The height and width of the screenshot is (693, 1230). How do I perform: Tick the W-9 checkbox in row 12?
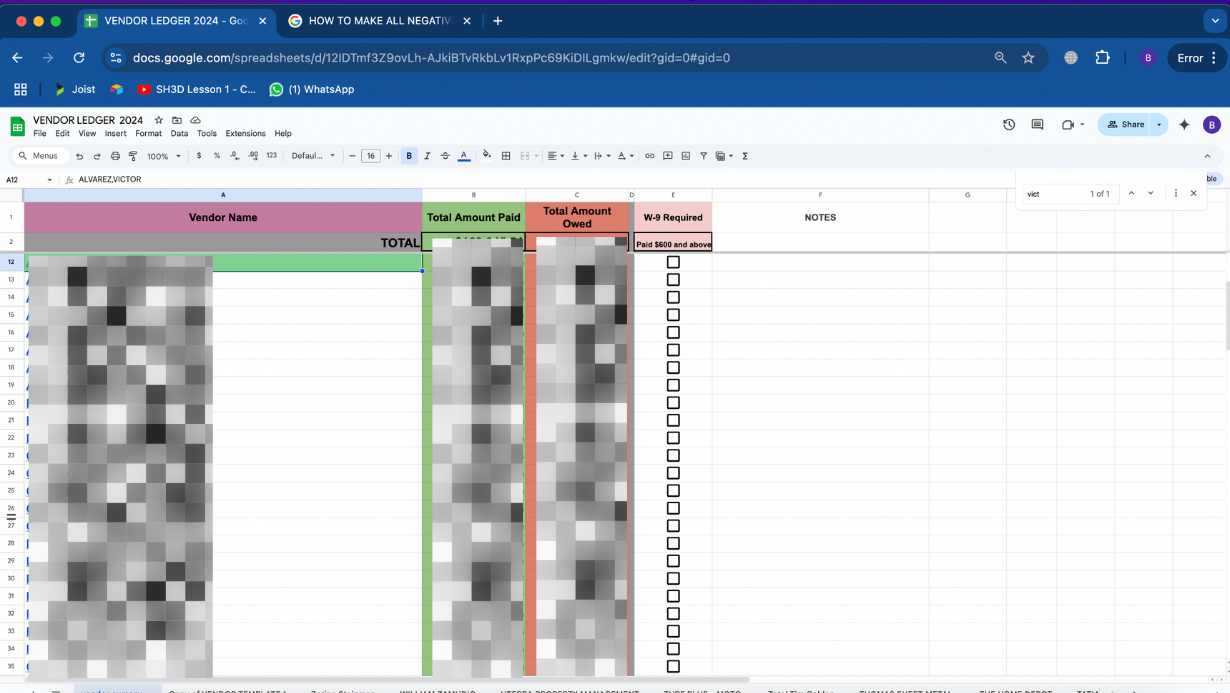pyautogui.click(x=673, y=262)
